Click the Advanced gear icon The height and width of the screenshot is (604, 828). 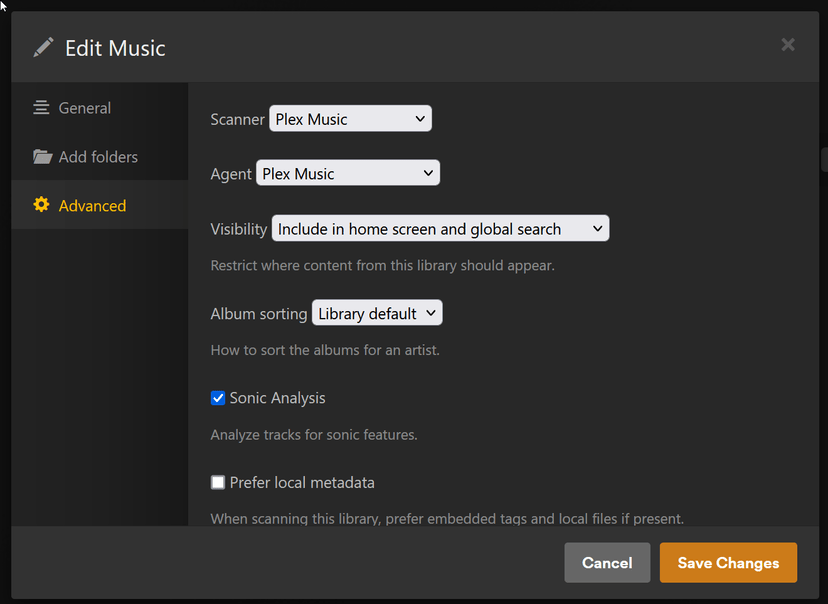coord(41,205)
